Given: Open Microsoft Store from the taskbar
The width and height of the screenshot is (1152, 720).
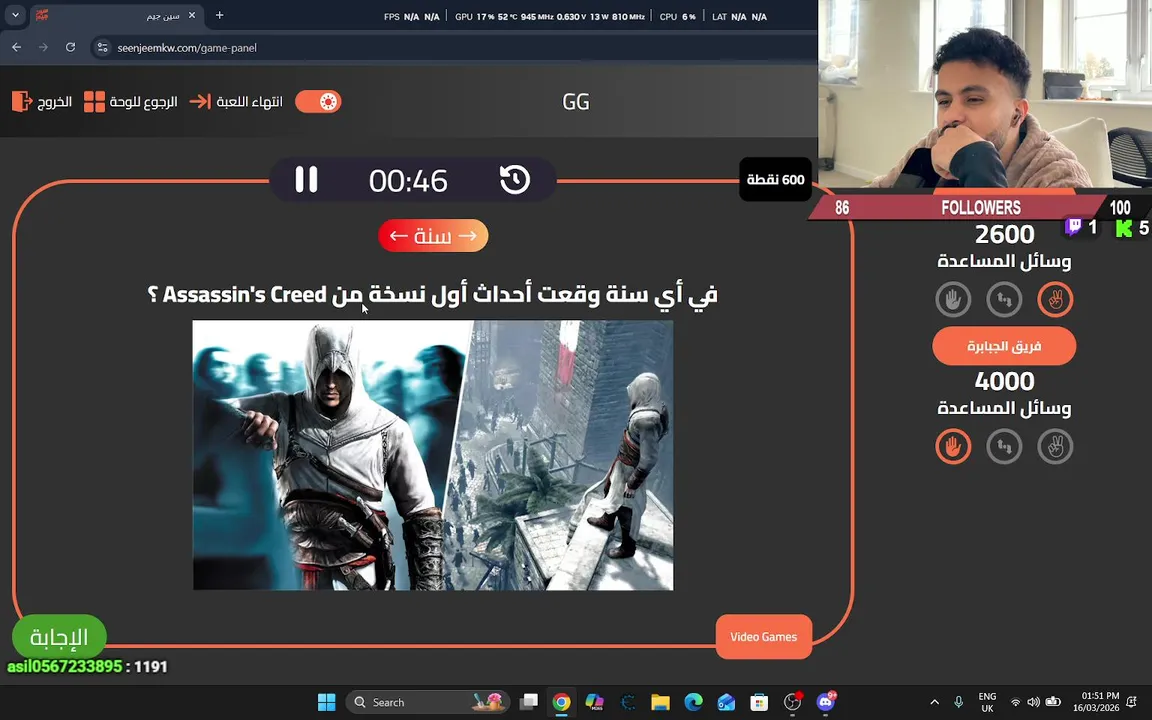Looking at the screenshot, I should coord(759,702).
